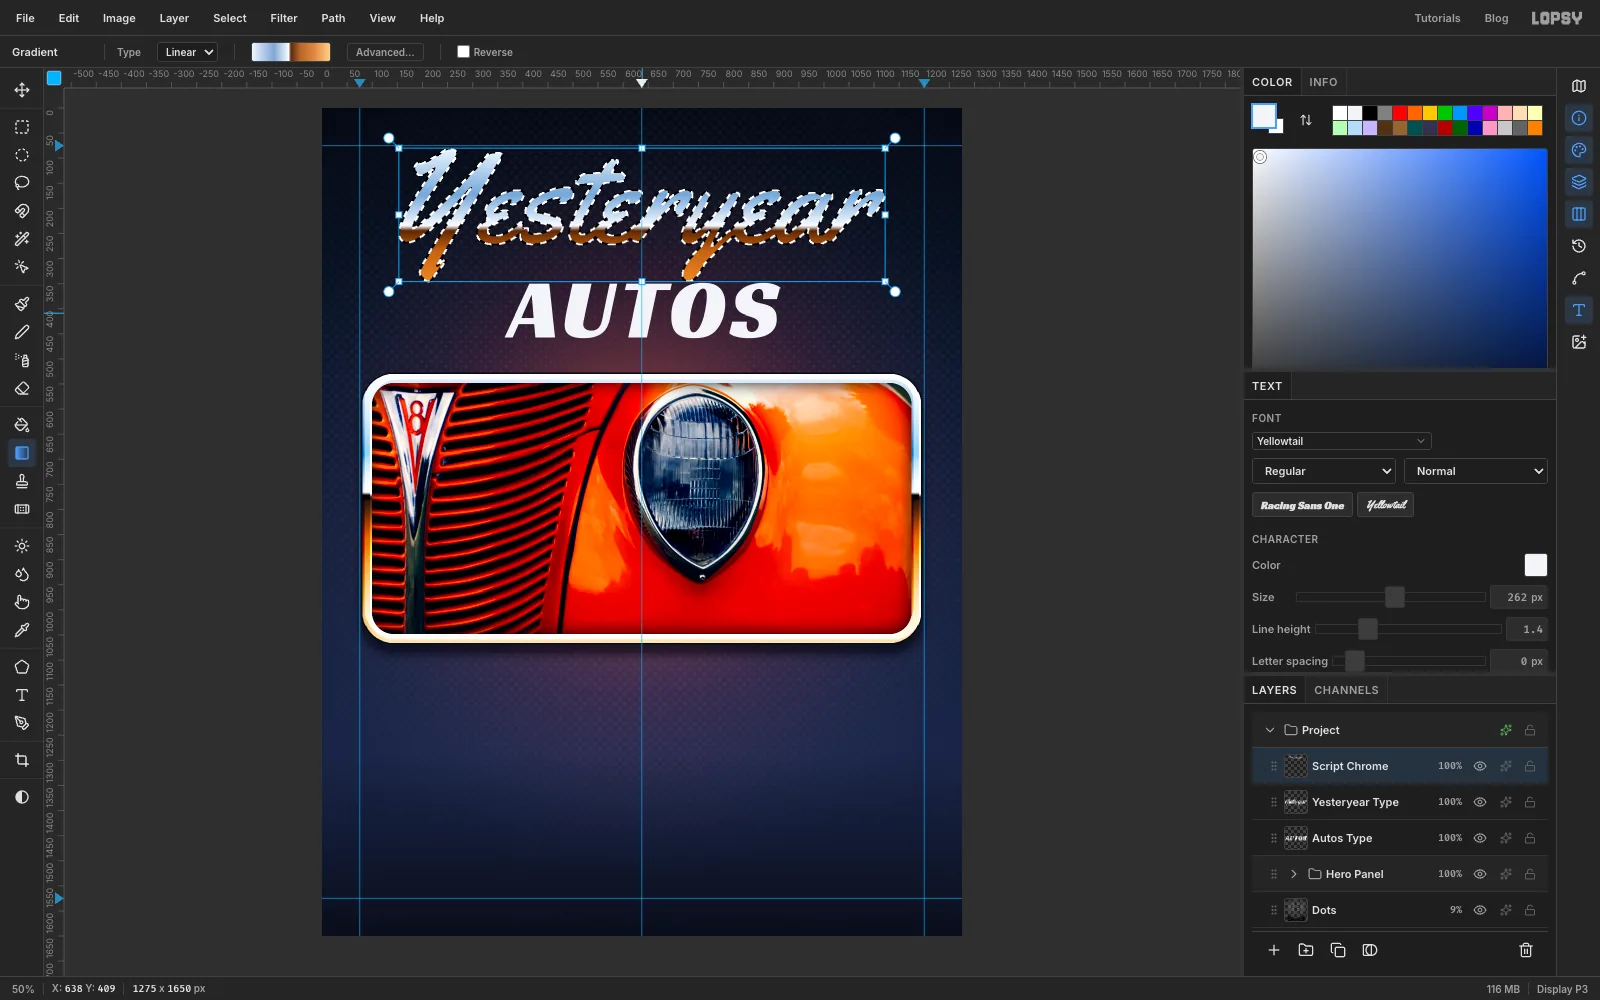Select the Pencil tool
This screenshot has height=1000, width=1600.
tap(22, 332)
